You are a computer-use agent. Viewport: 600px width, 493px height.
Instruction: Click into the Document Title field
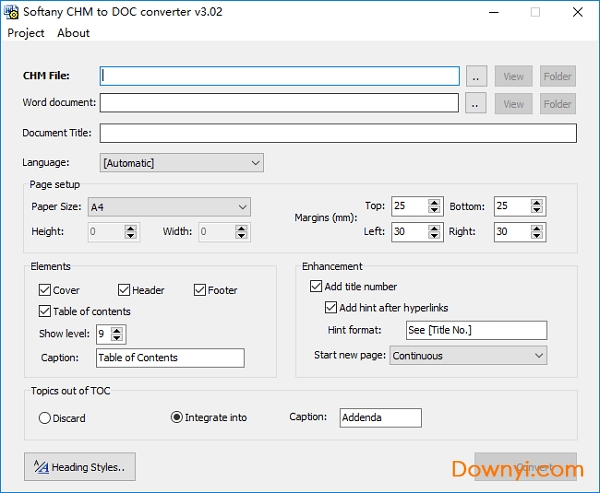[x=338, y=133]
